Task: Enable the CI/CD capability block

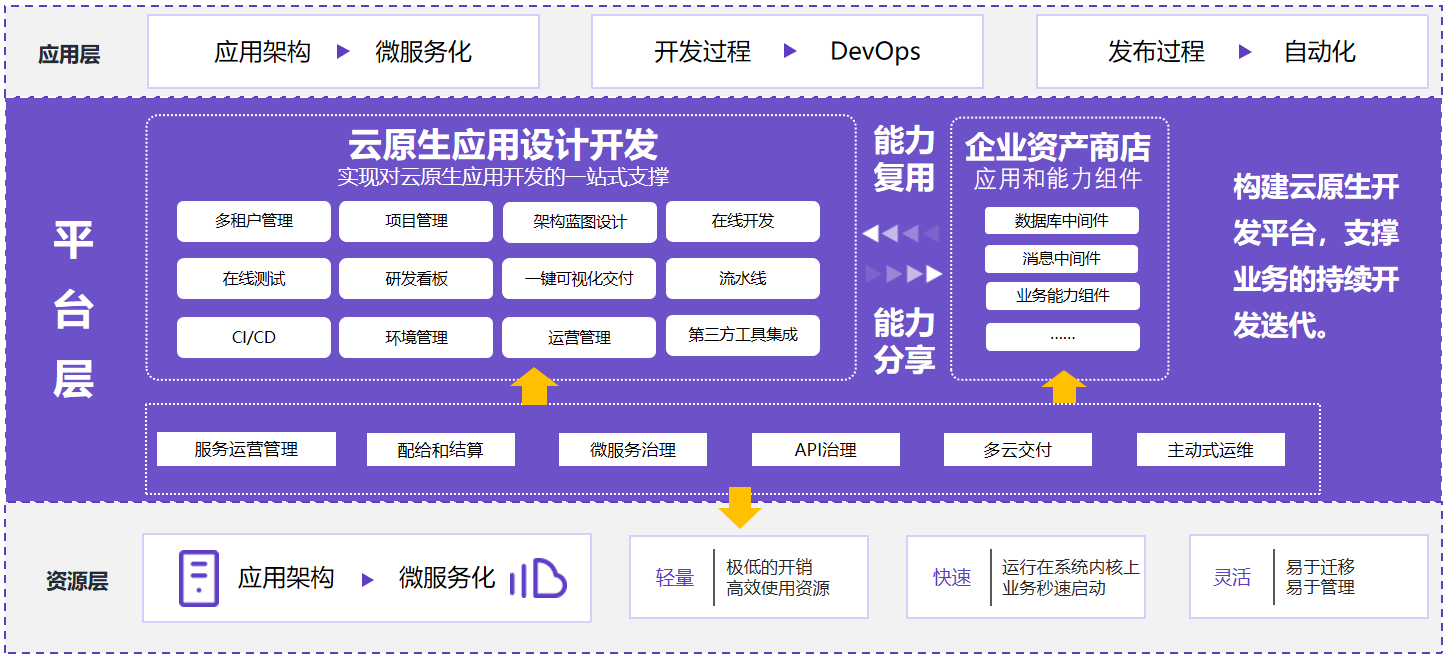Action: (253, 337)
